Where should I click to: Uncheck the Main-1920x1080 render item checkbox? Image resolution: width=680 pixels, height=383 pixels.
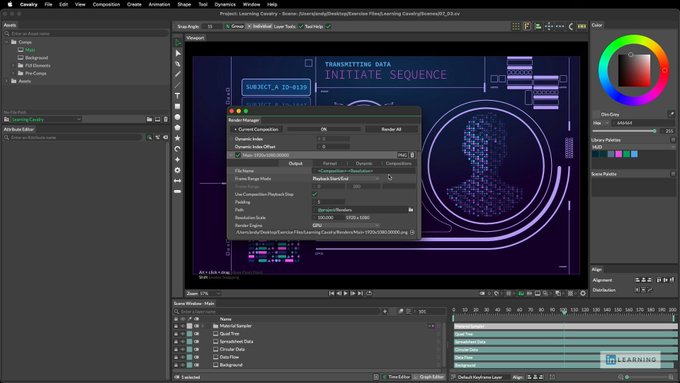(238, 155)
